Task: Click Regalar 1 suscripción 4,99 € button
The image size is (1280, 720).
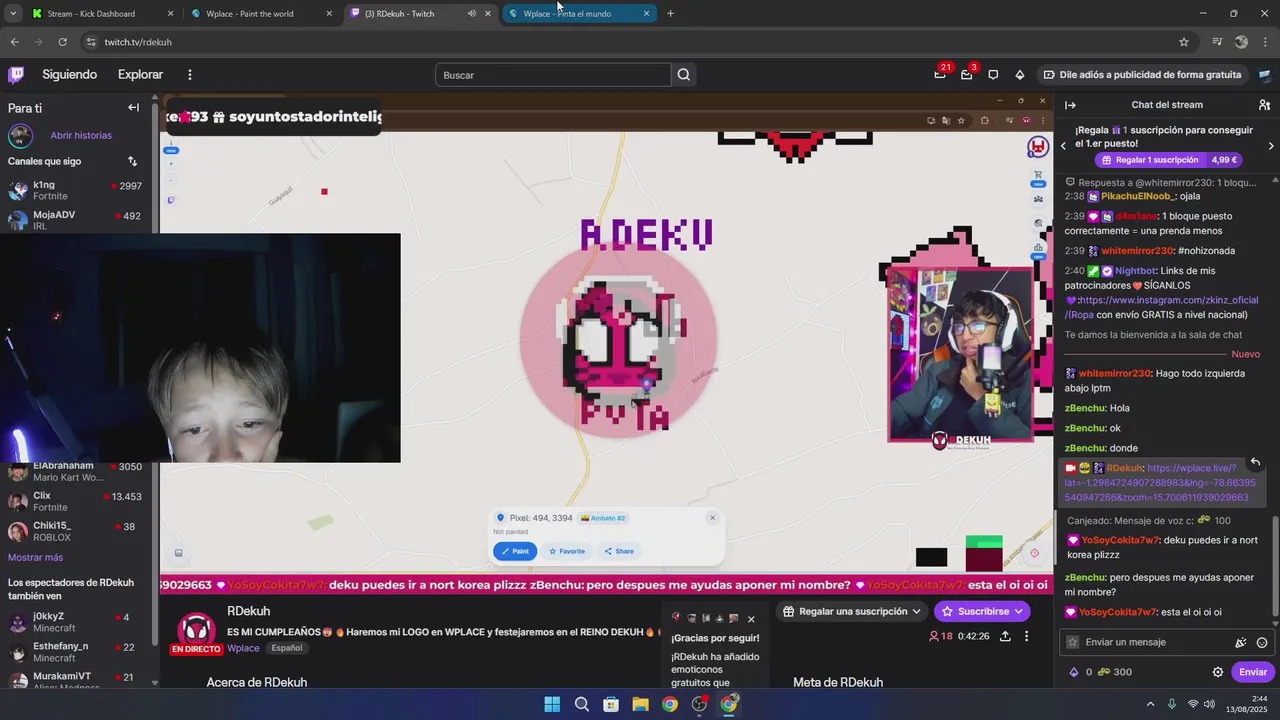Action: [x=1169, y=160]
